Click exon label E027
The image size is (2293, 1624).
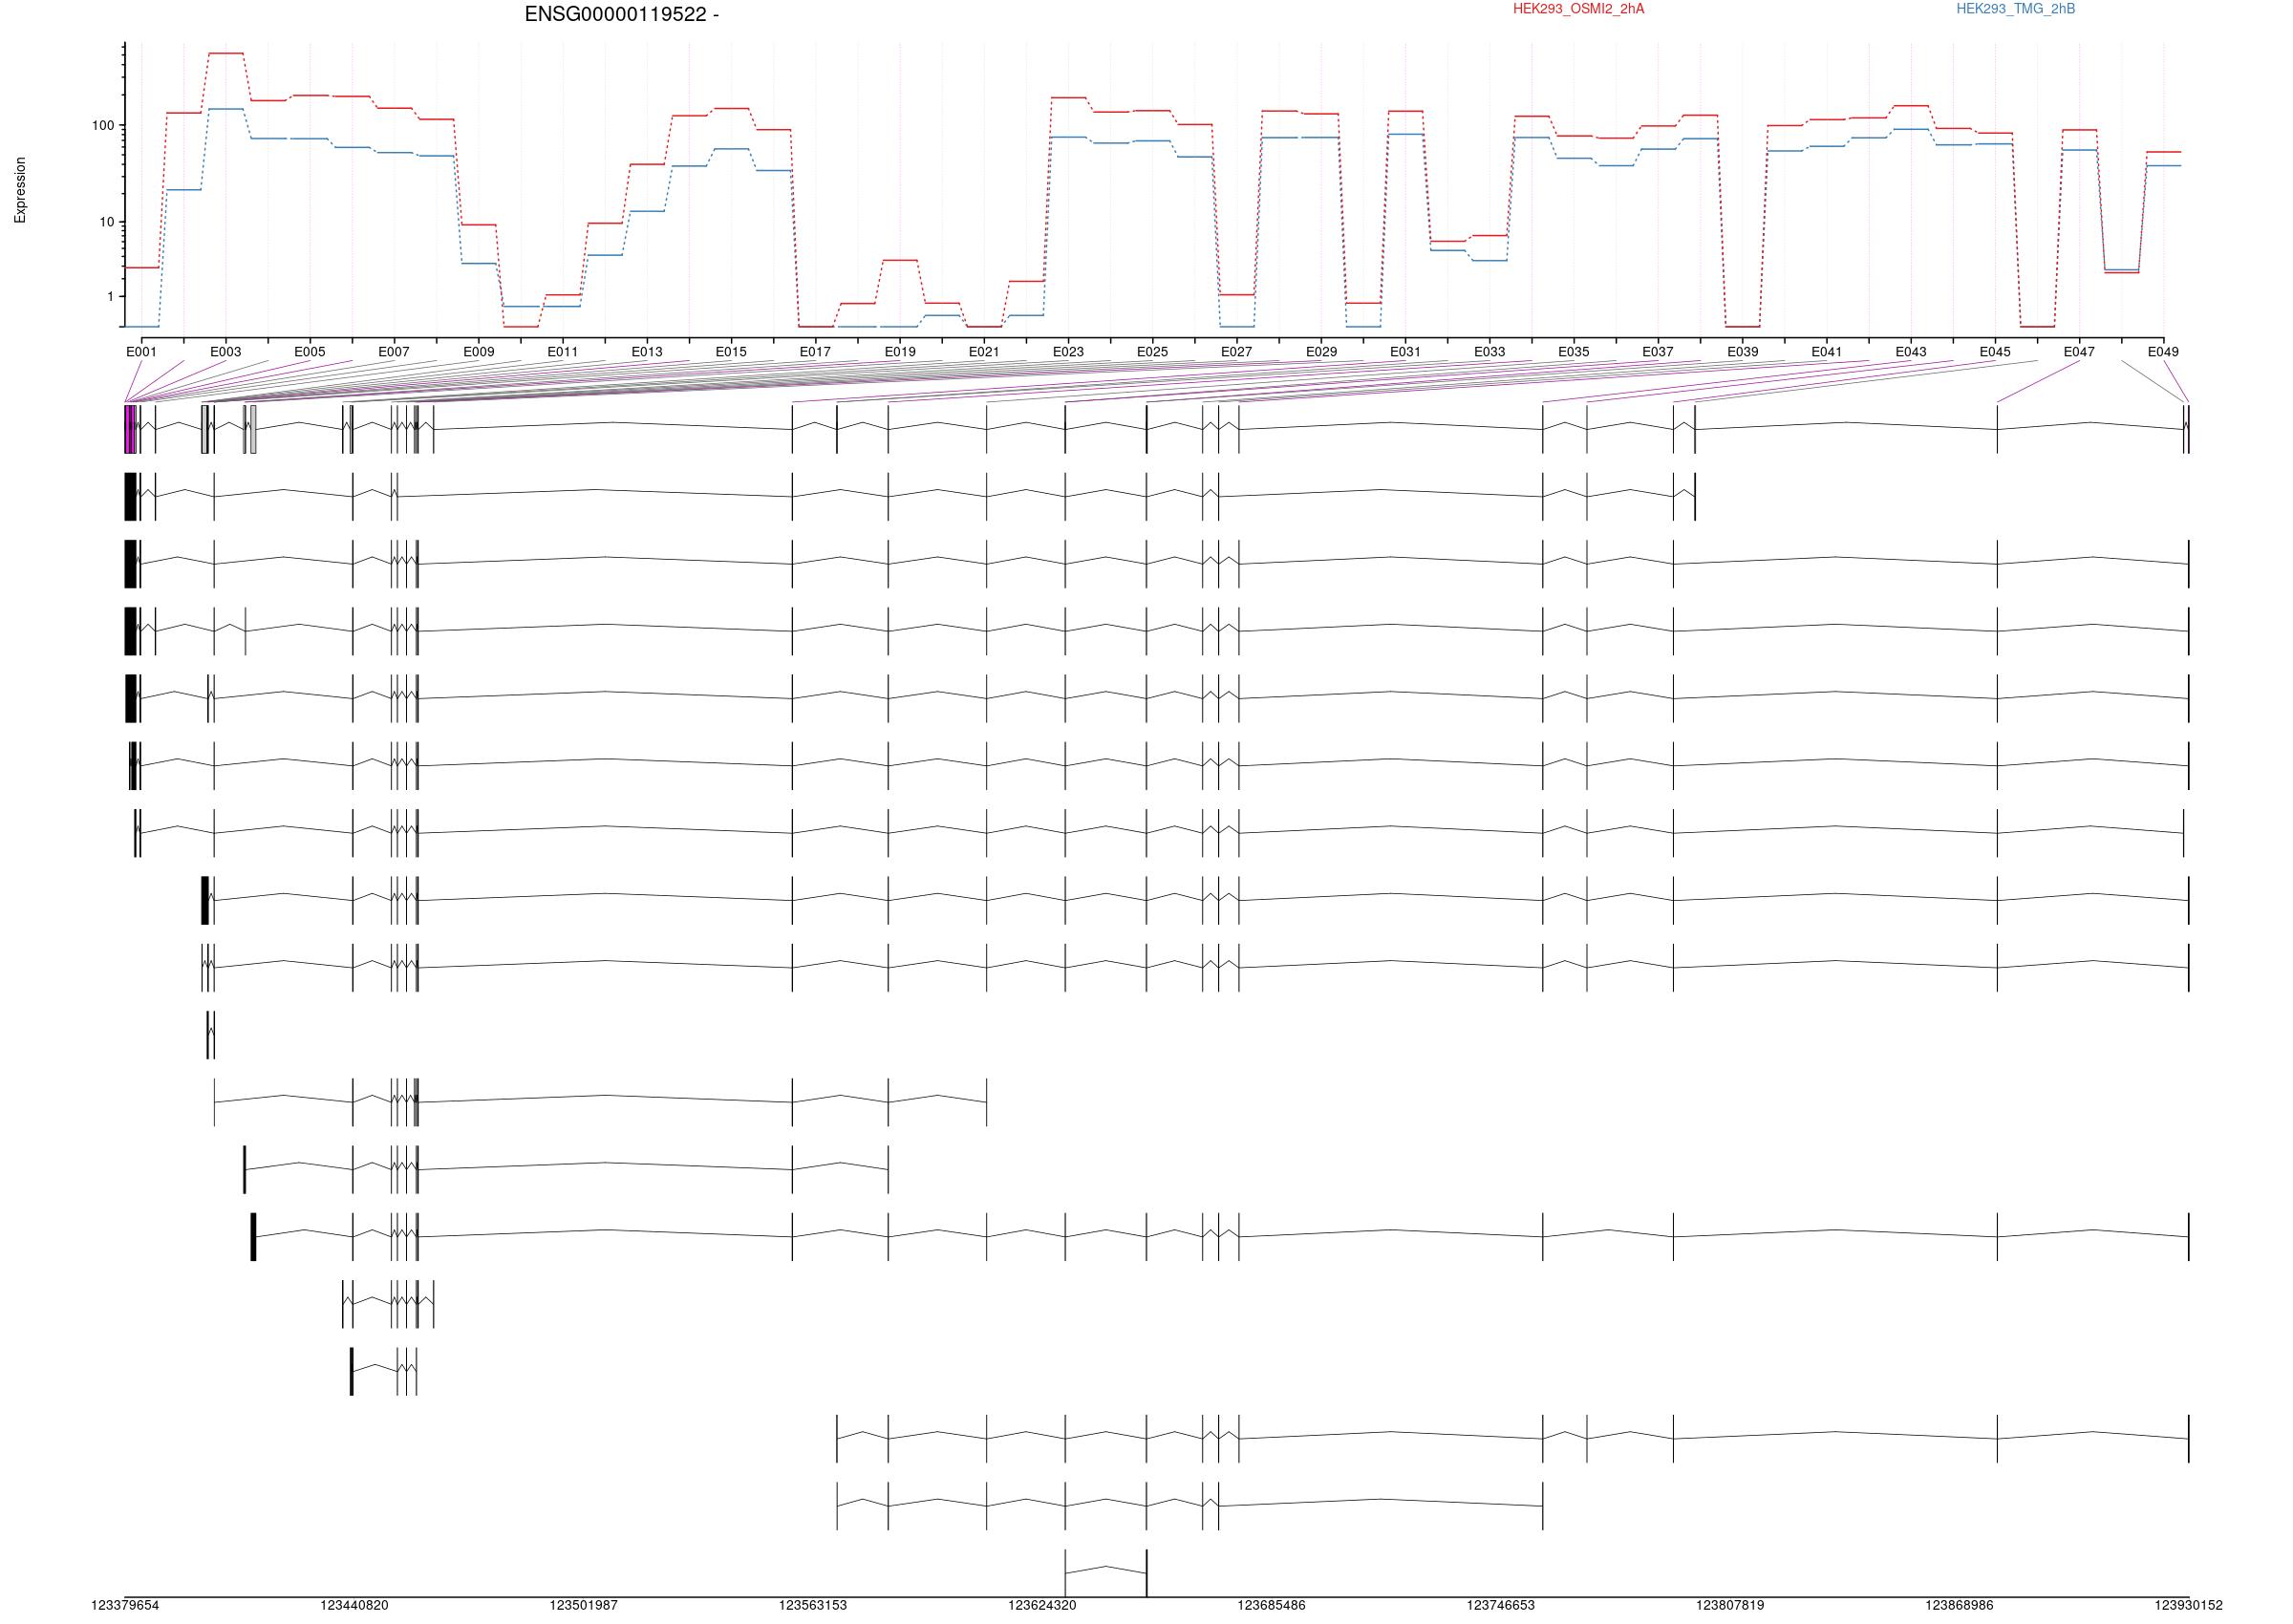coord(1236,352)
